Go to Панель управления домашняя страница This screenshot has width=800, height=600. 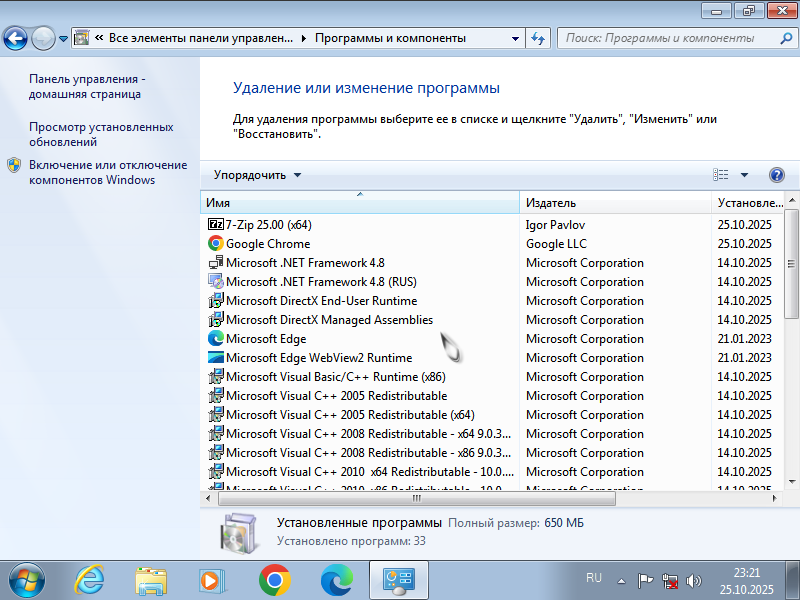point(87,86)
